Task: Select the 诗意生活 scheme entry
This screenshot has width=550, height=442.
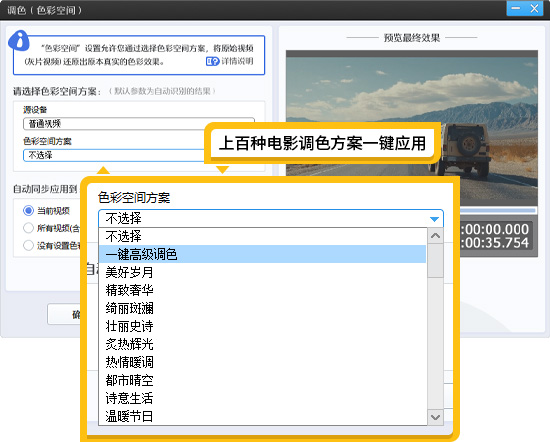Action: coord(262,398)
